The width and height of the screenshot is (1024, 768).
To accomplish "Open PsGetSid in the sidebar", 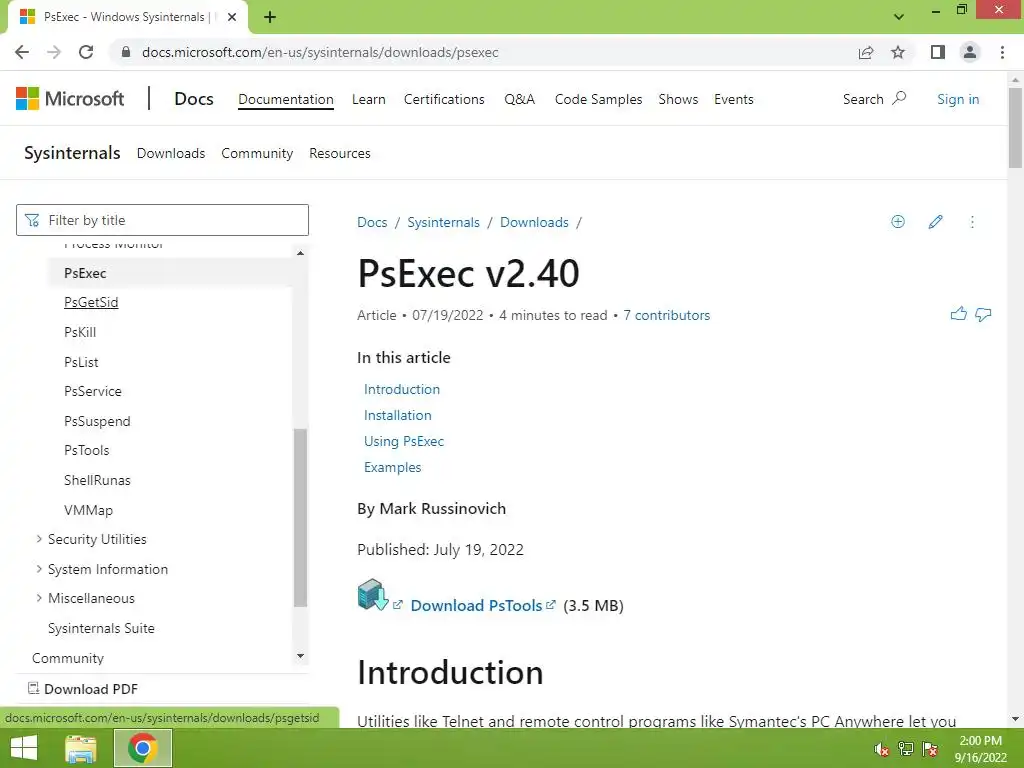I will 91,302.
